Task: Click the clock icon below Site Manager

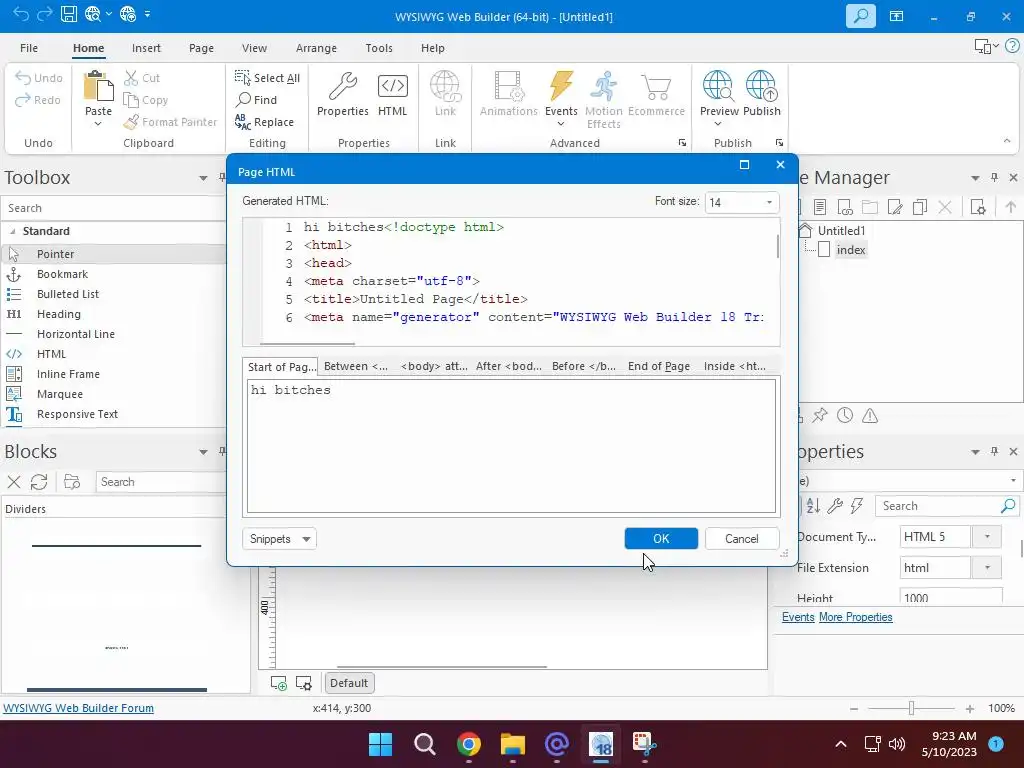Action: (x=845, y=415)
